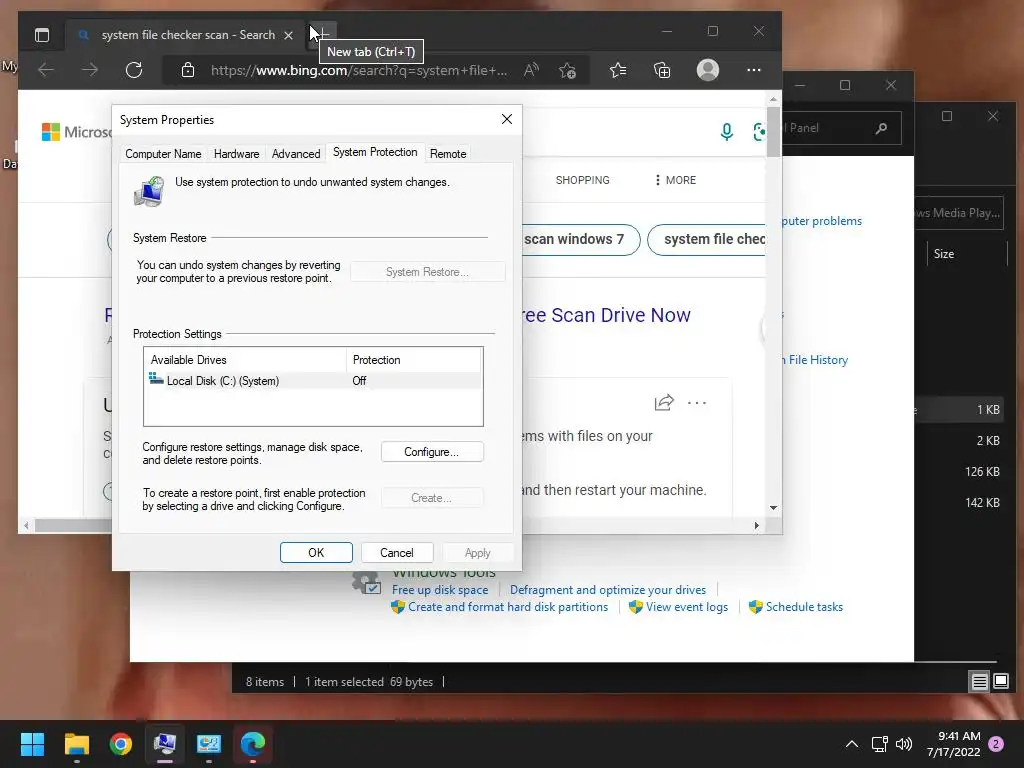Image resolution: width=1024 pixels, height=768 pixels.
Task: Switch to Hardware tab
Action: 236,154
